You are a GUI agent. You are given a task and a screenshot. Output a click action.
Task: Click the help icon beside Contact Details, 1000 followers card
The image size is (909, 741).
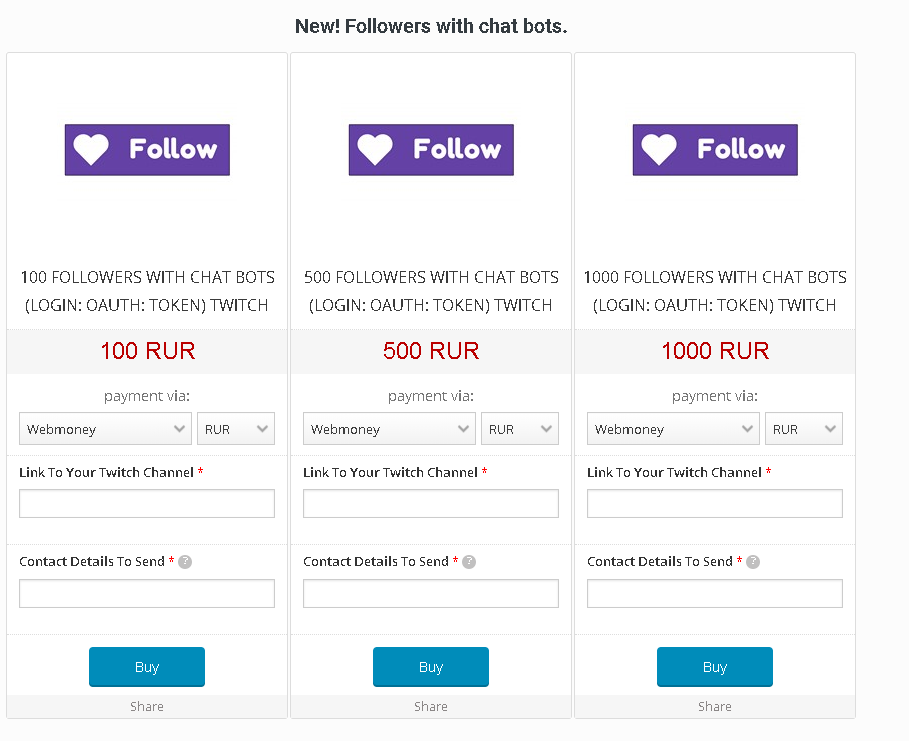pyautogui.click(x=753, y=562)
